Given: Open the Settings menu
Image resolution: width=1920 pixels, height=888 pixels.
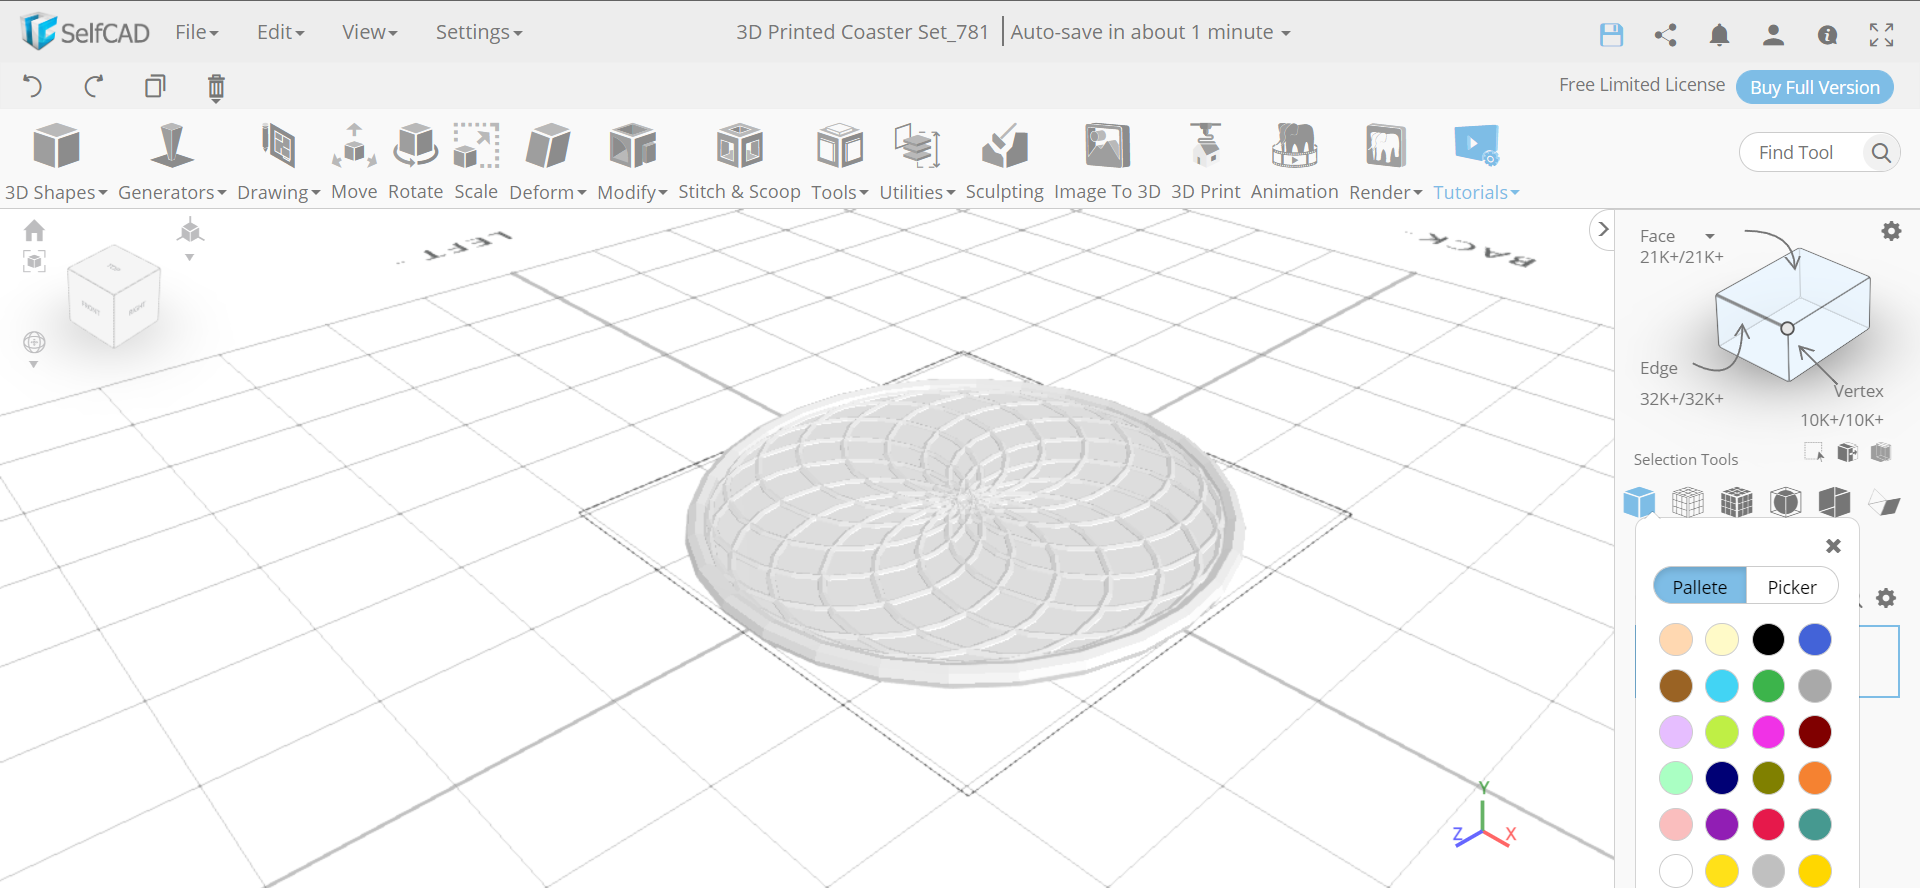Looking at the screenshot, I should click(x=479, y=32).
